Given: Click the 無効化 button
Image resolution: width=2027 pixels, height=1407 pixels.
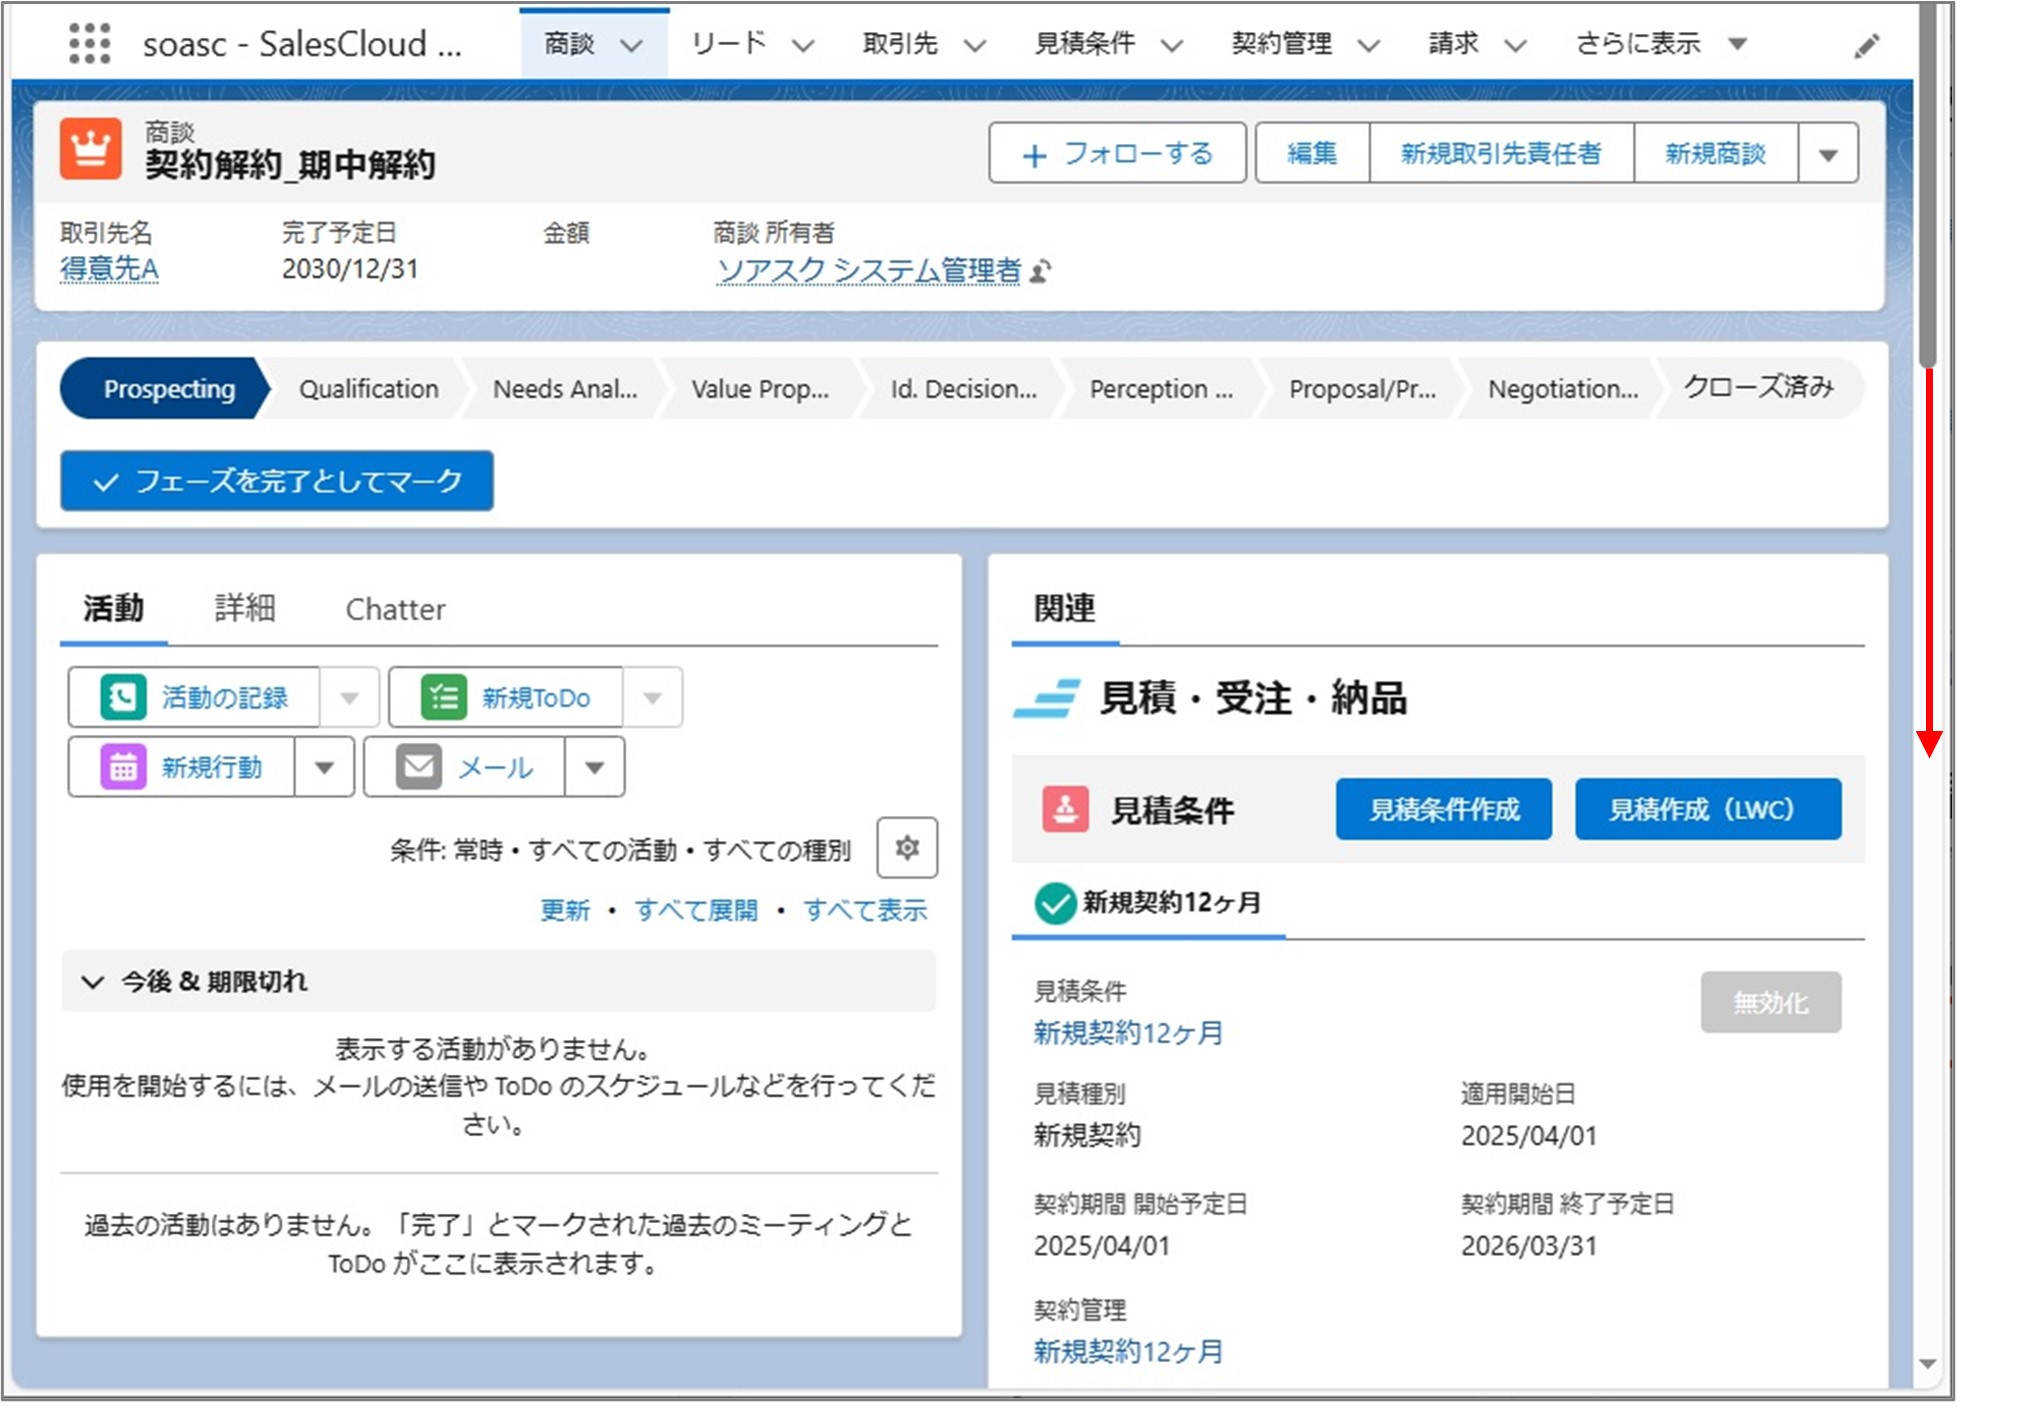Looking at the screenshot, I should click(x=1771, y=1002).
